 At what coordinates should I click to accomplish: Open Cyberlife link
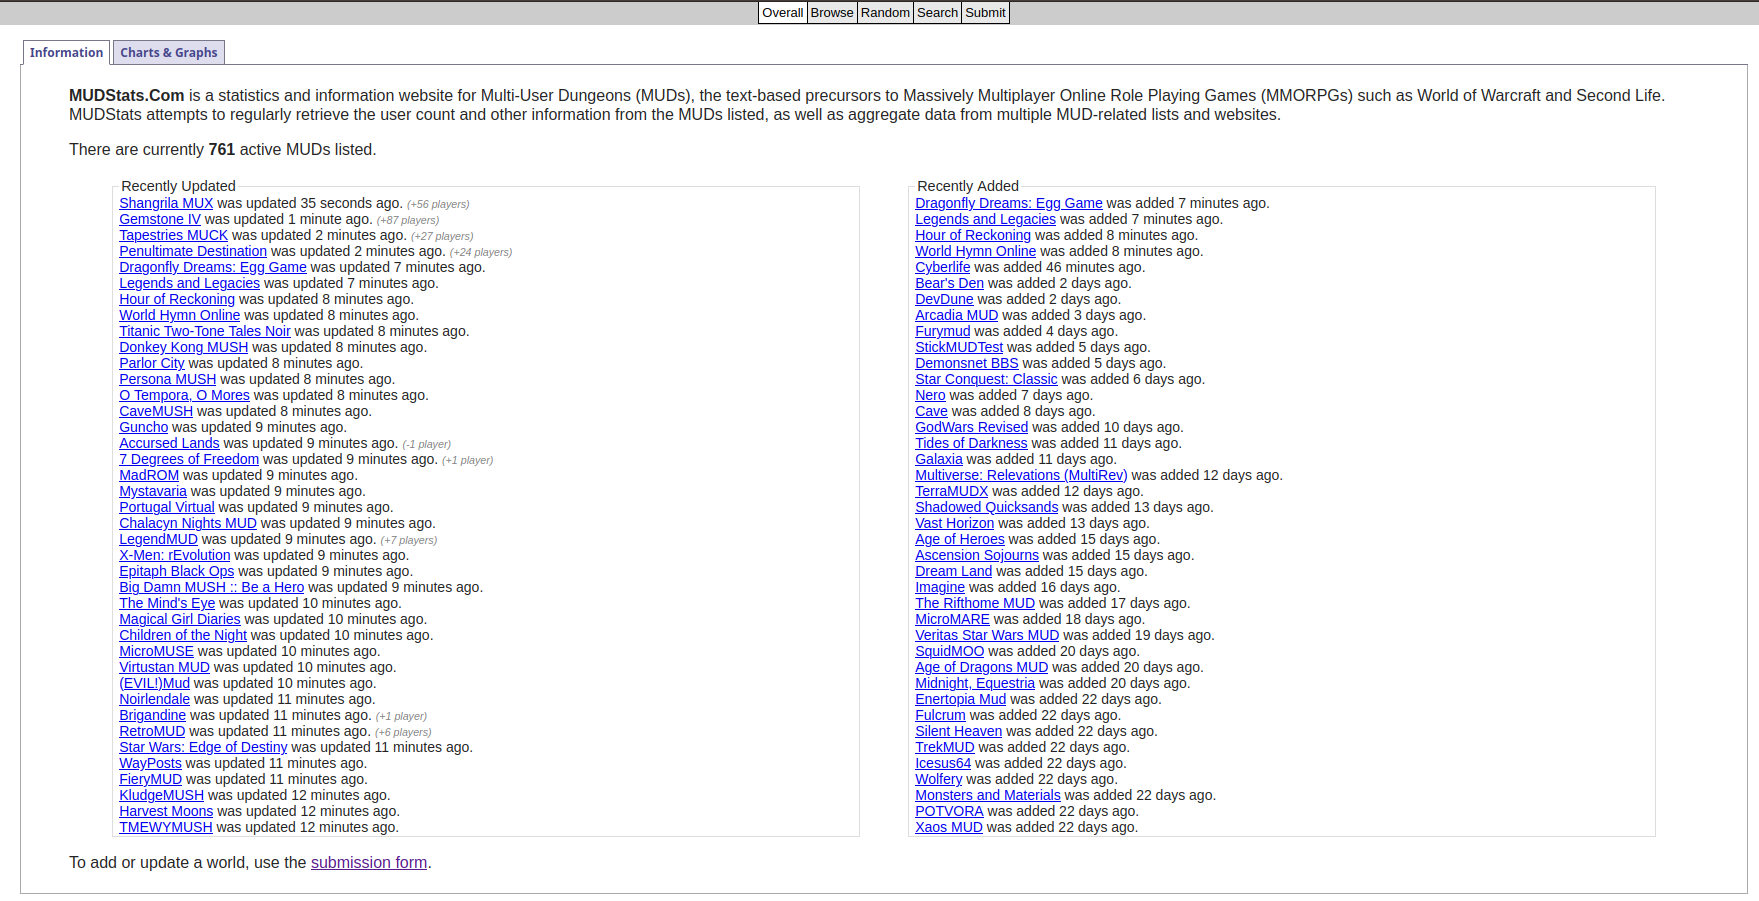click(x=942, y=267)
